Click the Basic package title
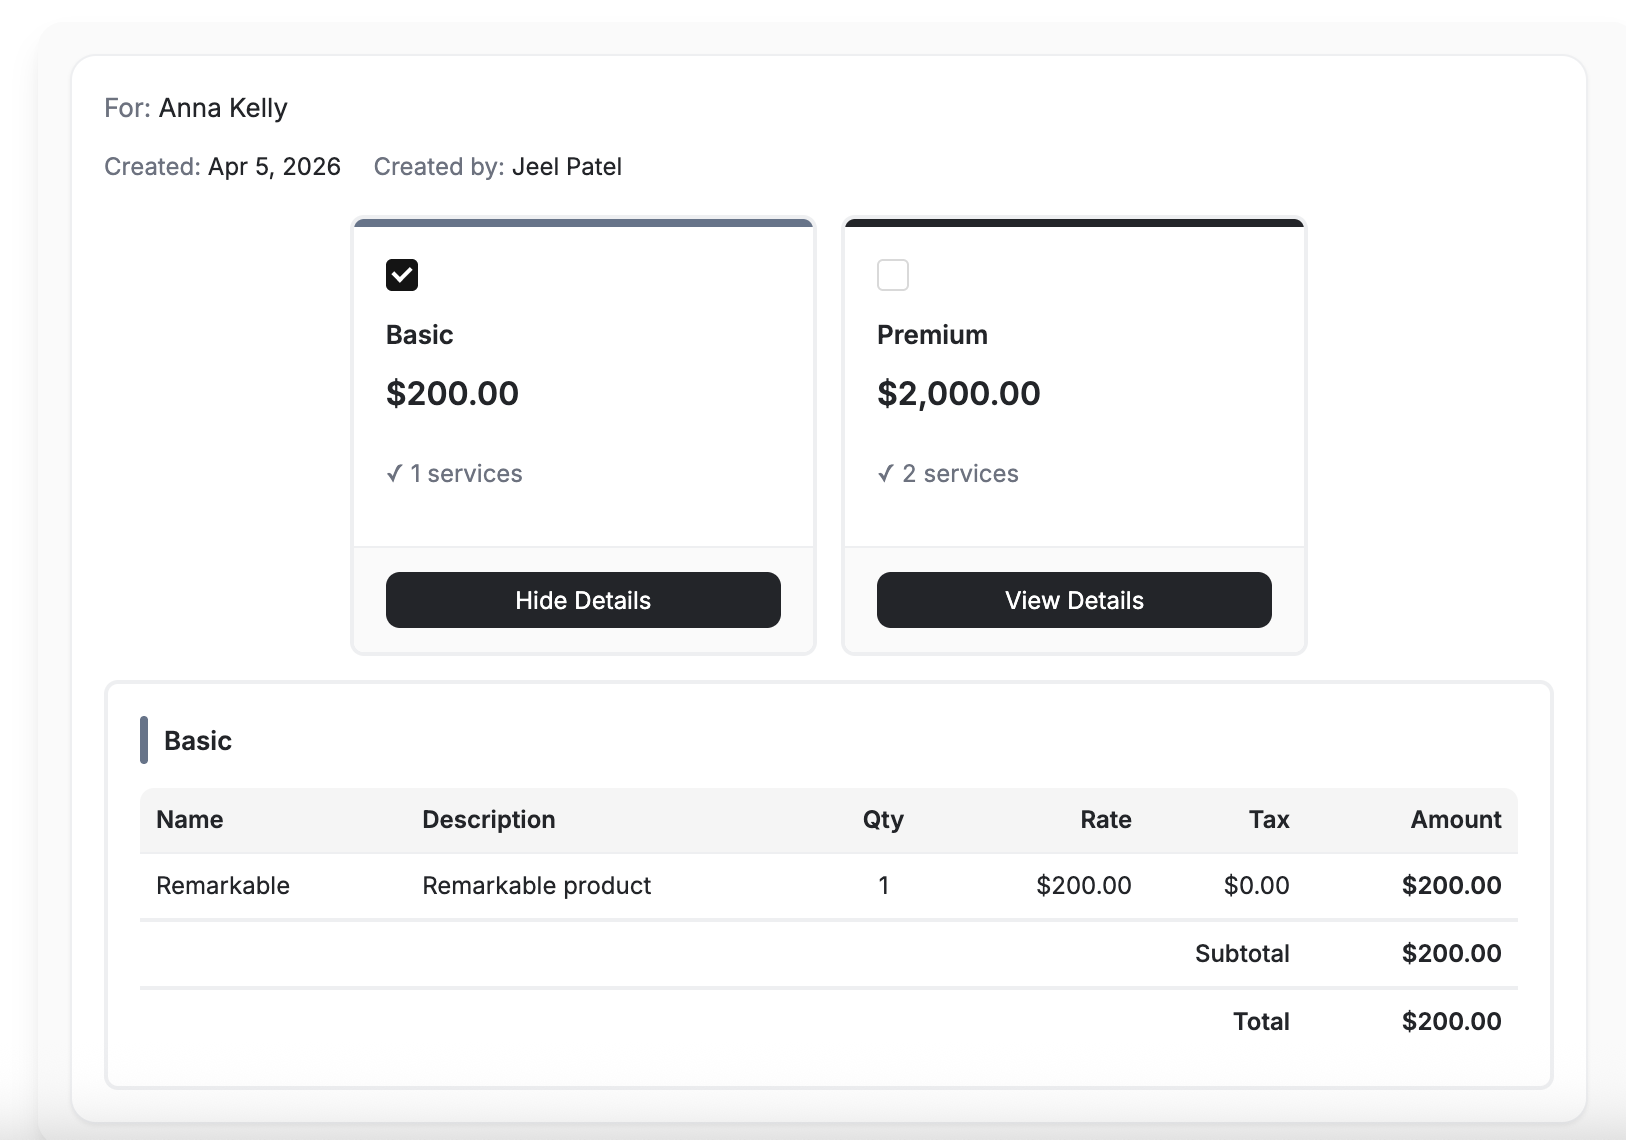This screenshot has width=1626, height=1140. [x=420, y=335]
